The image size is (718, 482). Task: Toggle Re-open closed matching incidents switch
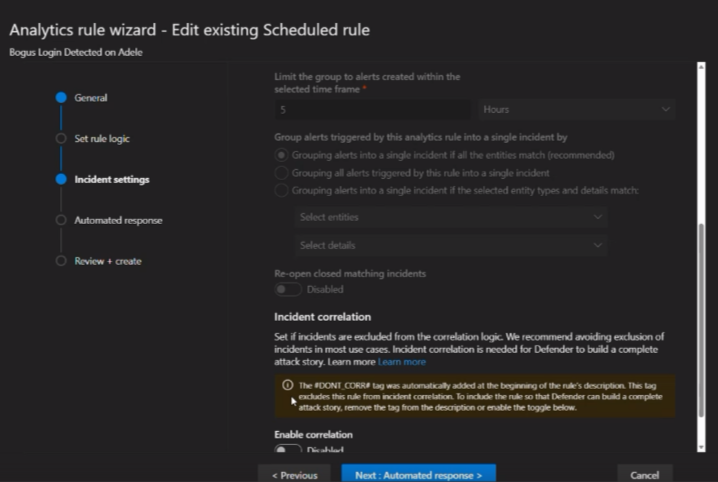coord(289,289)
